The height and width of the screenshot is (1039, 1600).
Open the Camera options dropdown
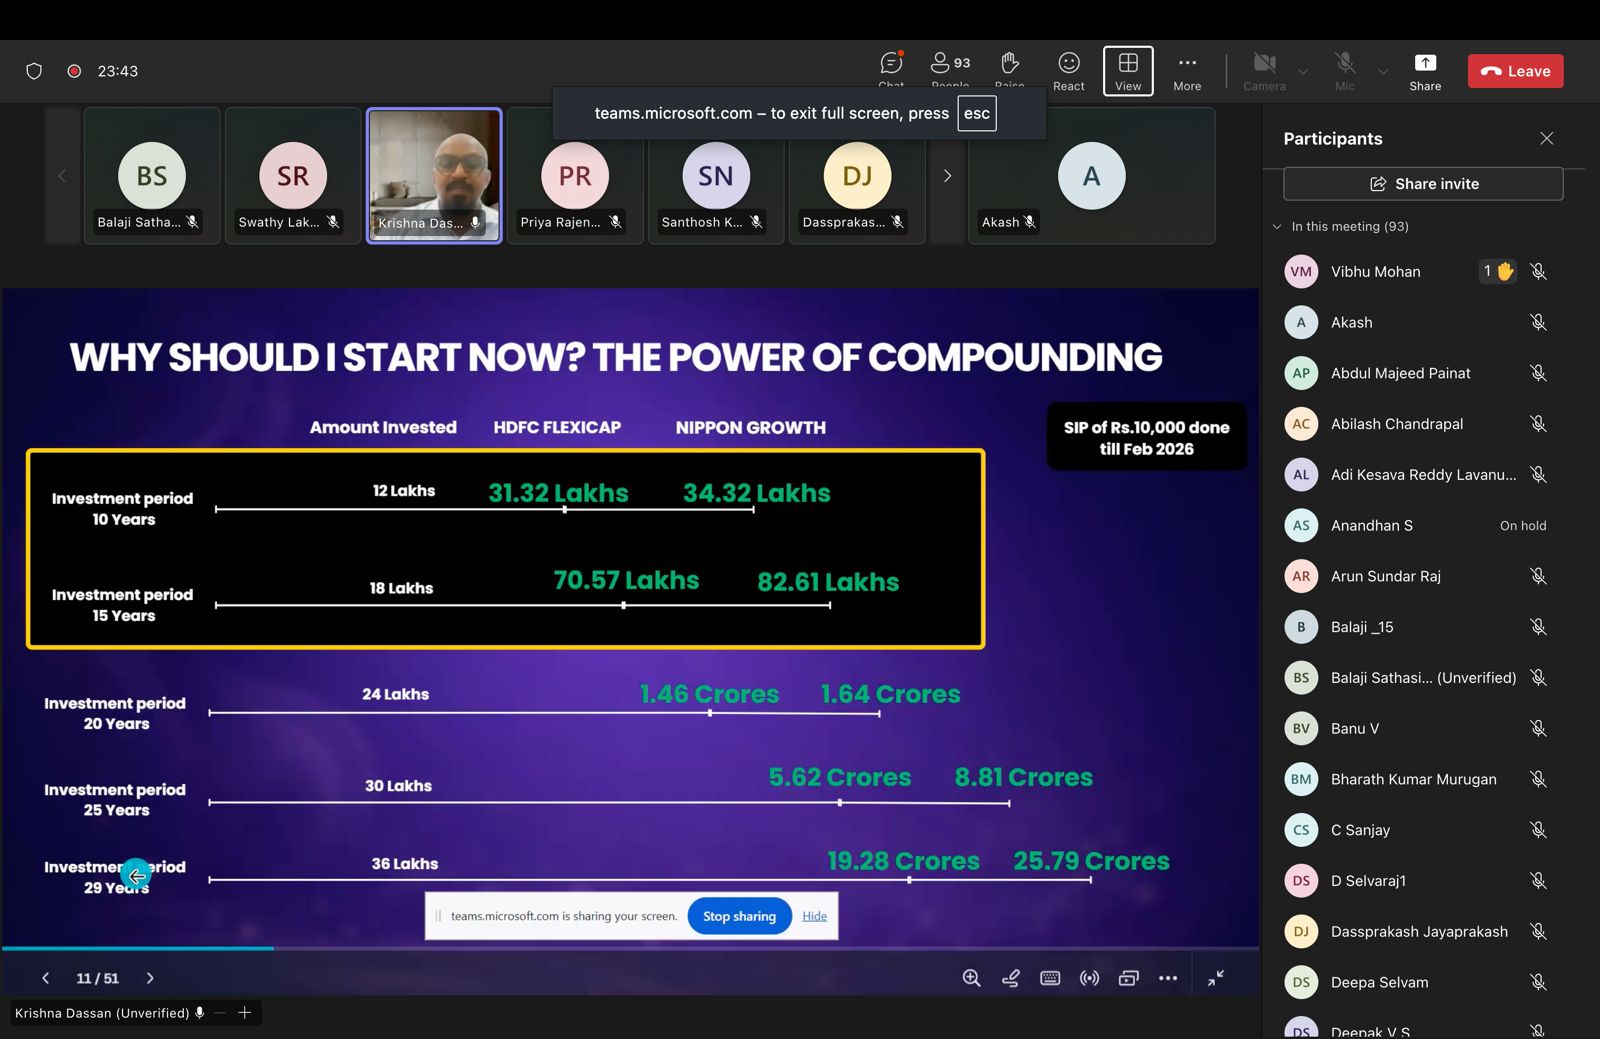1303,71
